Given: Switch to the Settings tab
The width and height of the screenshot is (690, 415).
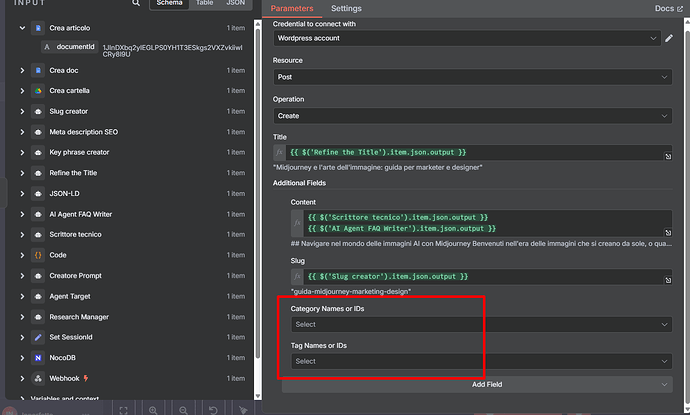Looking at the screenshot, I should click(346, 8).
